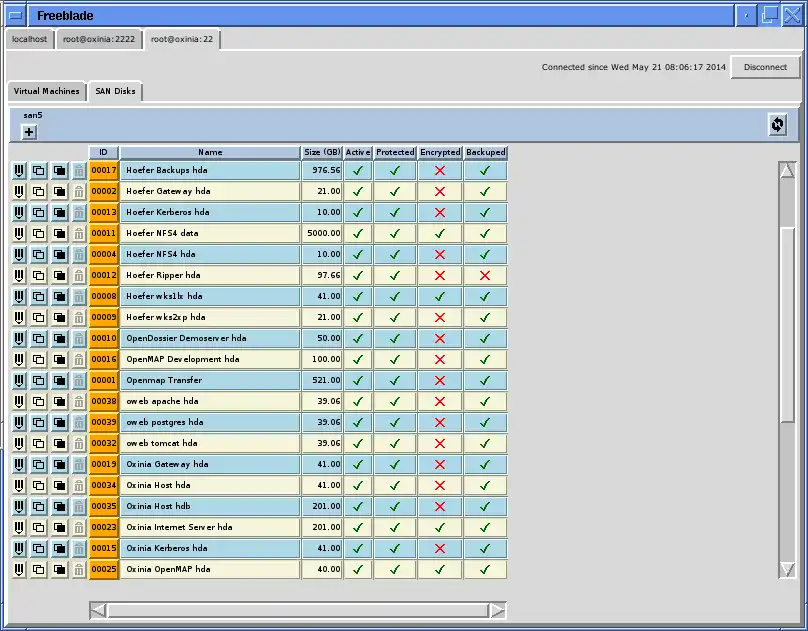This screenshot has width=808, height=631.
Task: Click the filled duplicate icon for Openmap Transfer
Action: point(59,381)
